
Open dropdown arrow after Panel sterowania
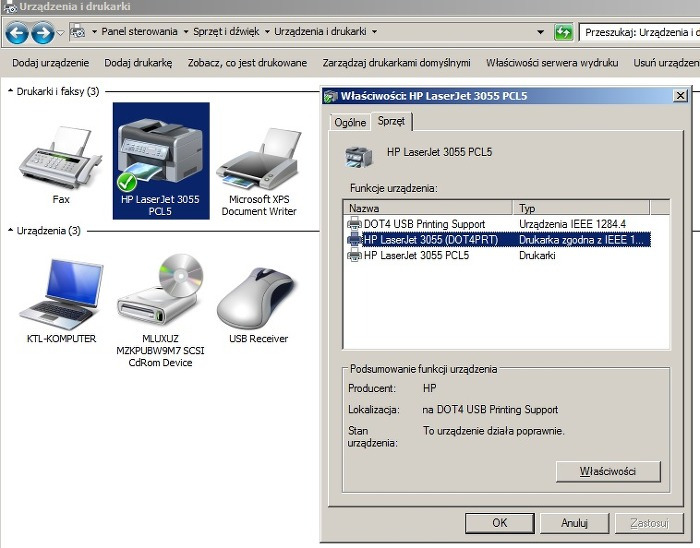186,32
